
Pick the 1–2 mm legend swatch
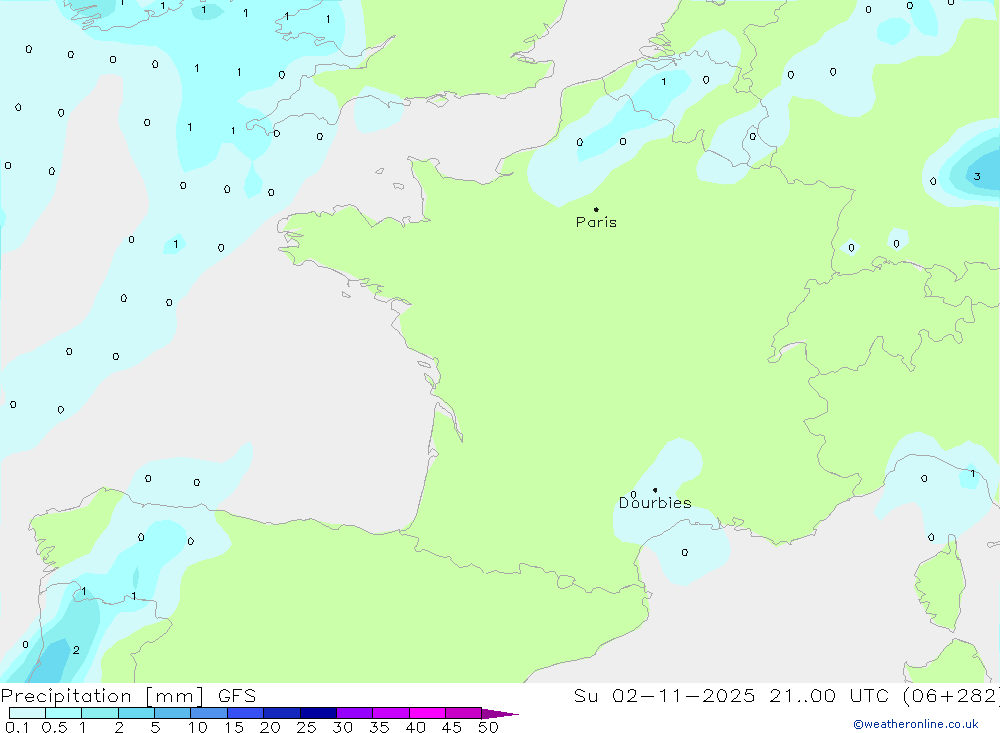click(x=100, y=713)
